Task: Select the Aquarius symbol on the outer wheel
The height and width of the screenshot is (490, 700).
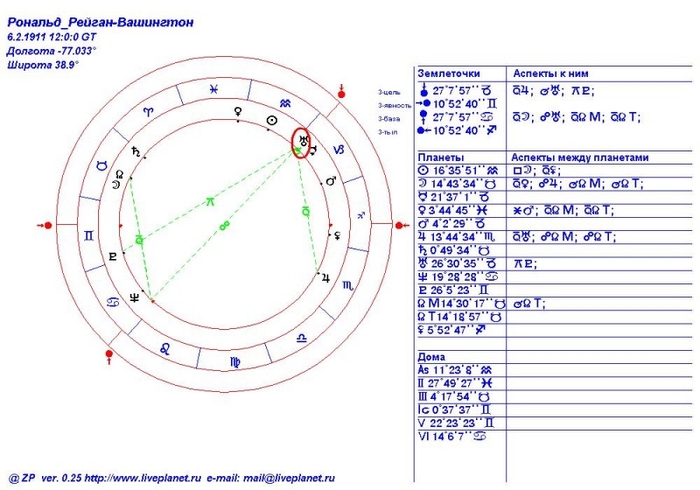Action: point(285,103)
